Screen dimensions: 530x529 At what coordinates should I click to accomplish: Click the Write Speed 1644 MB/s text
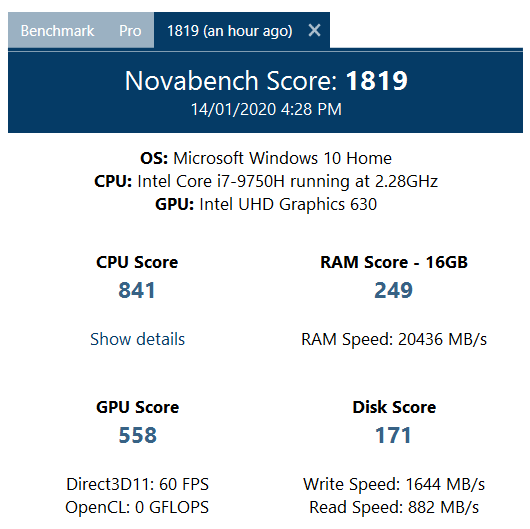[x=394, y=484]
